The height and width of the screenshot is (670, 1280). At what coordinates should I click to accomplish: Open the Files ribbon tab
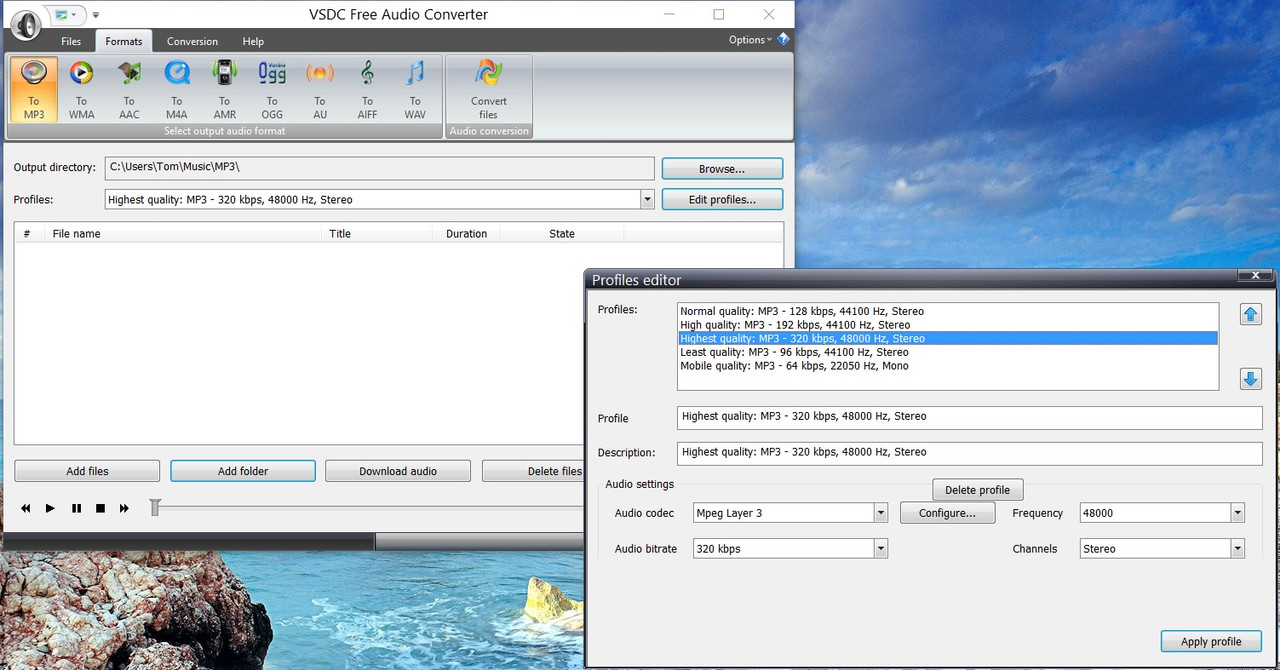pyautogui.click(x=71, y=41)
